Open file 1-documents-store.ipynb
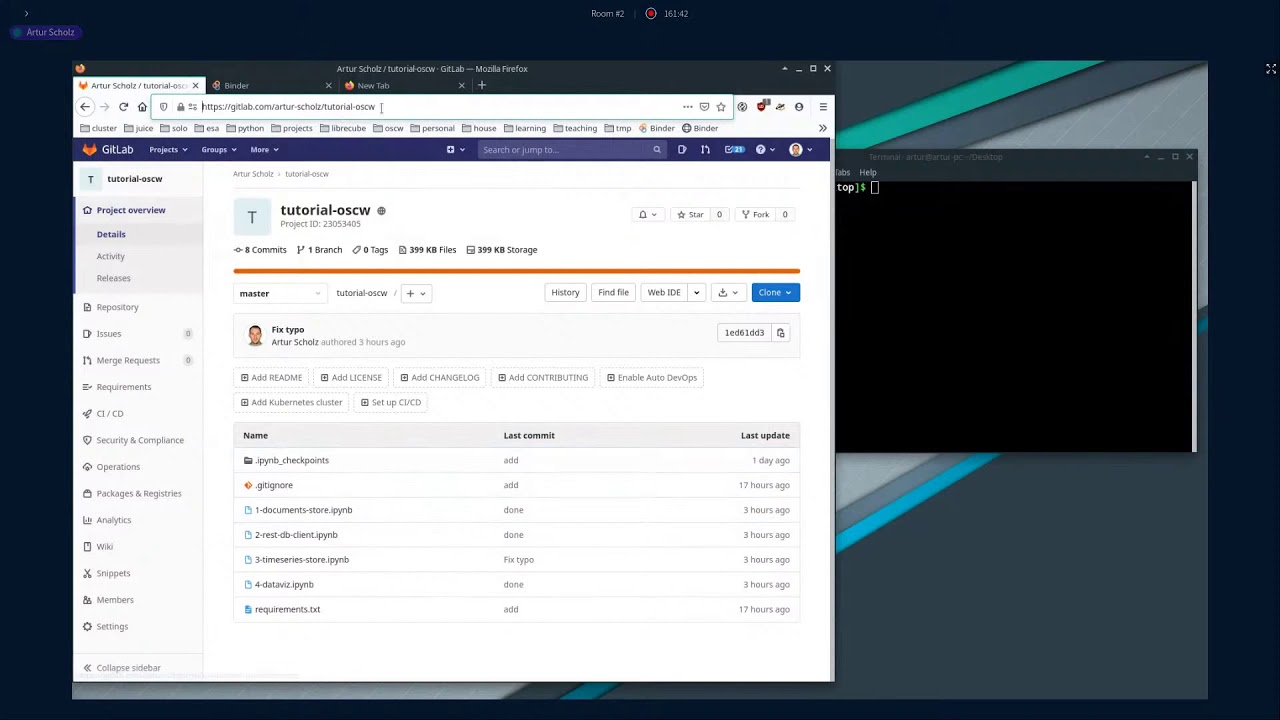This screenshot has width=1280, height=720. pos(303,510)
